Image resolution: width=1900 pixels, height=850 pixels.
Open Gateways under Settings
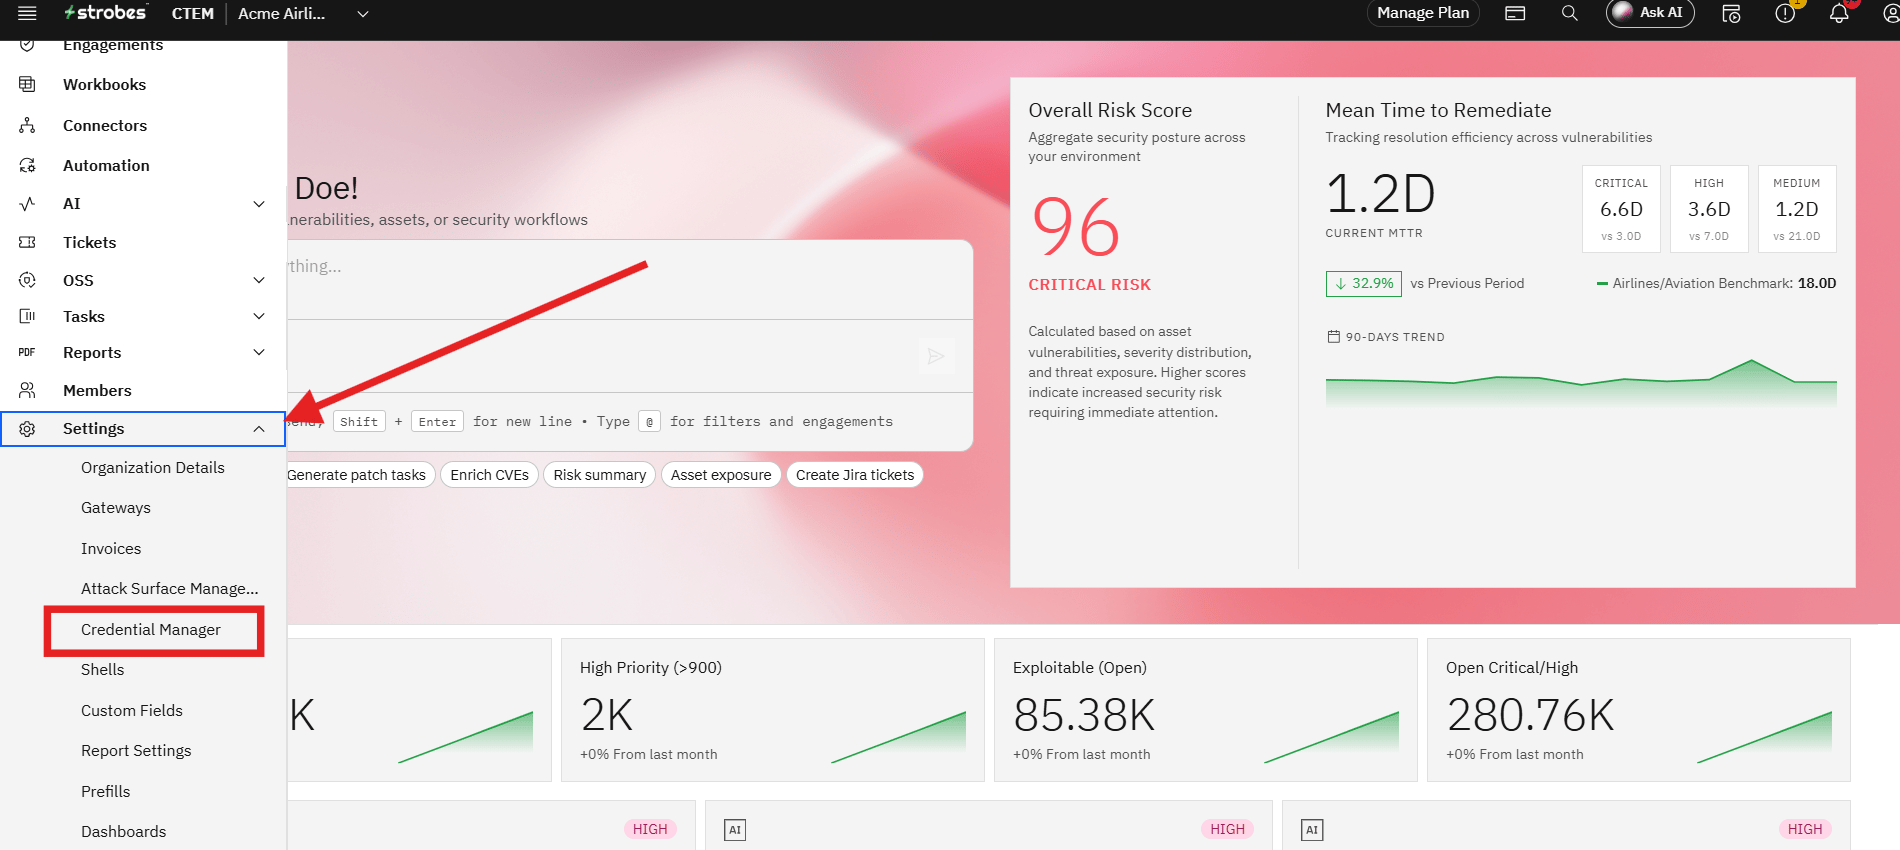tap(116, 508)
